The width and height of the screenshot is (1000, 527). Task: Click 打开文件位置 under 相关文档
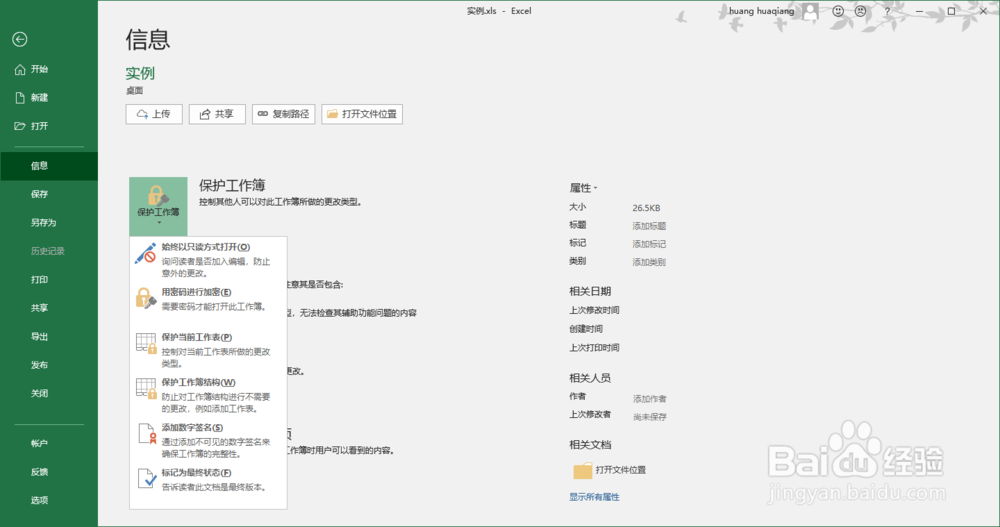point(621,470)
